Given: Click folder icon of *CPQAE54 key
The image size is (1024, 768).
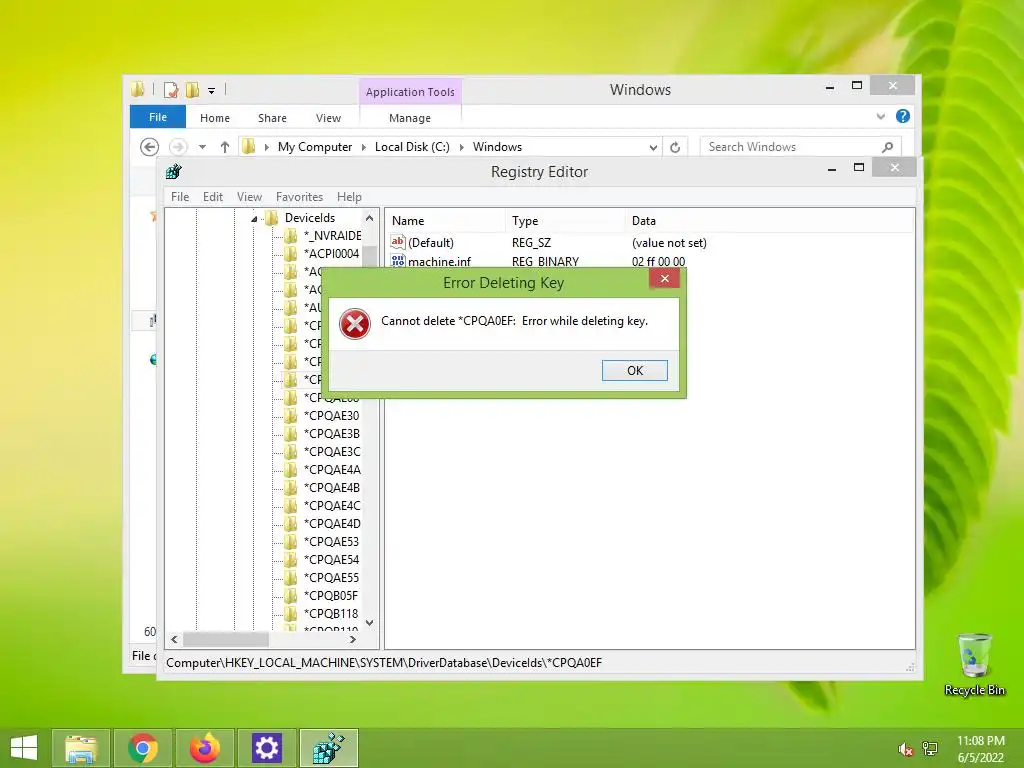Looking at the screenshot, I should pos(291,560).
